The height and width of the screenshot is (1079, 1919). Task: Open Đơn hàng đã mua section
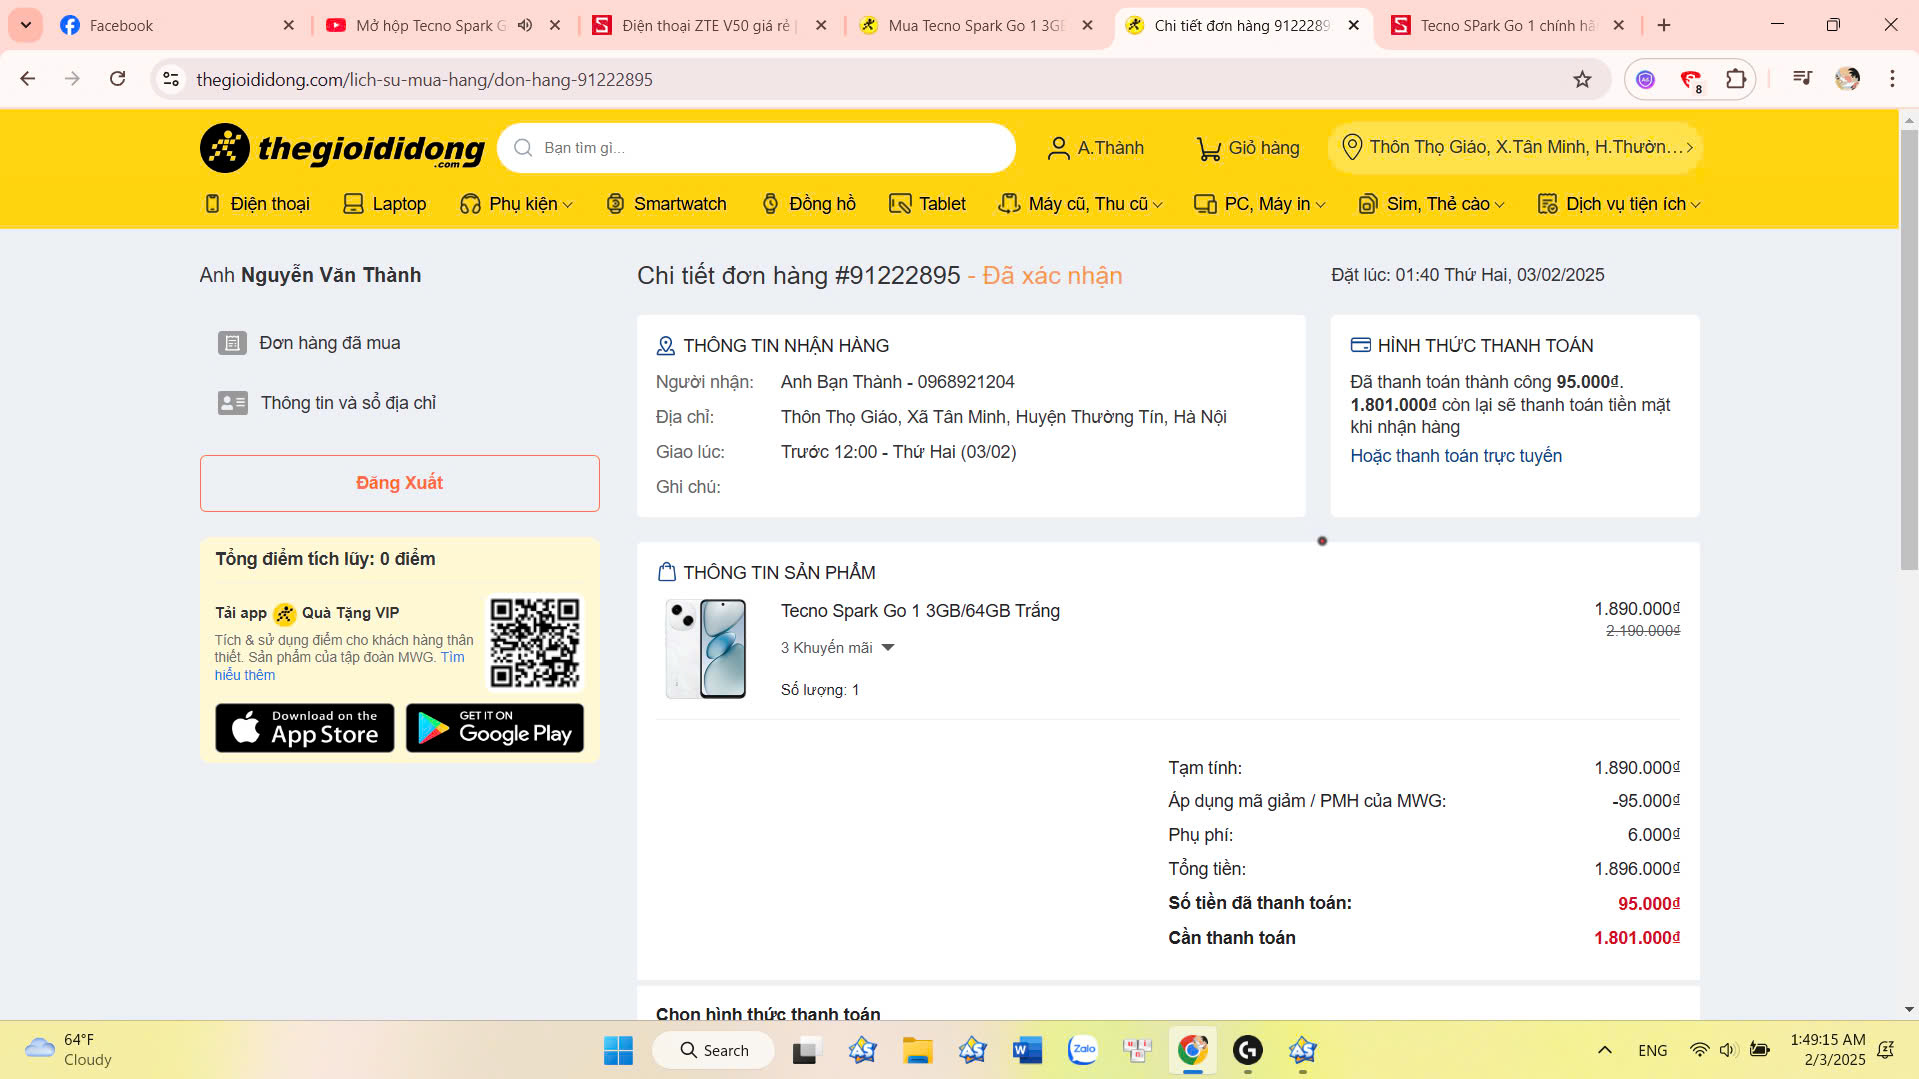[x=309, y=343]
